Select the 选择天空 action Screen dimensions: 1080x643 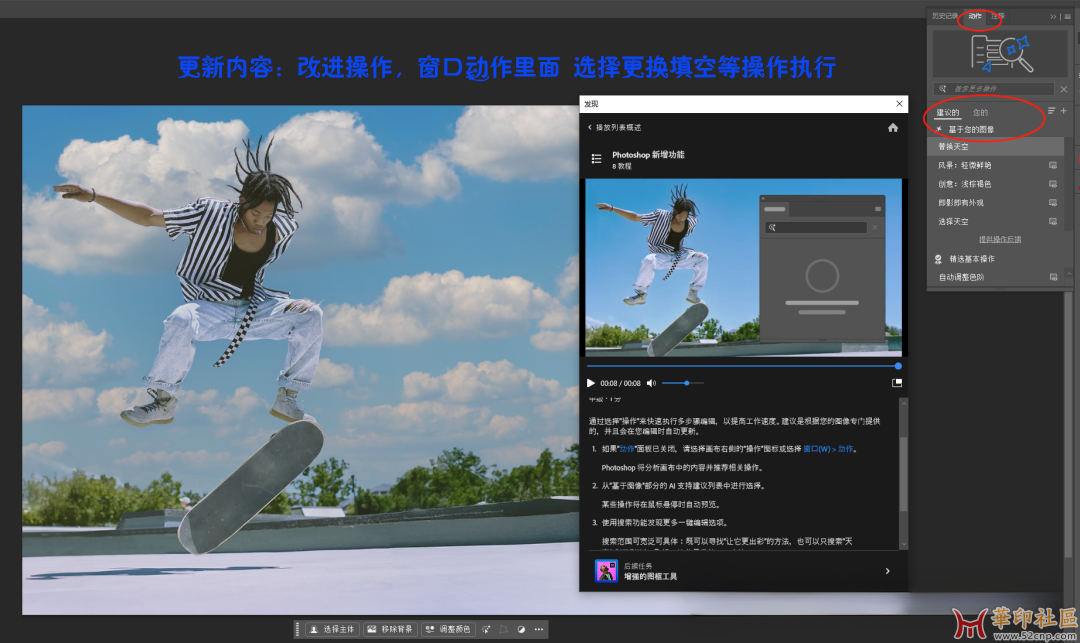coord(995,221)
